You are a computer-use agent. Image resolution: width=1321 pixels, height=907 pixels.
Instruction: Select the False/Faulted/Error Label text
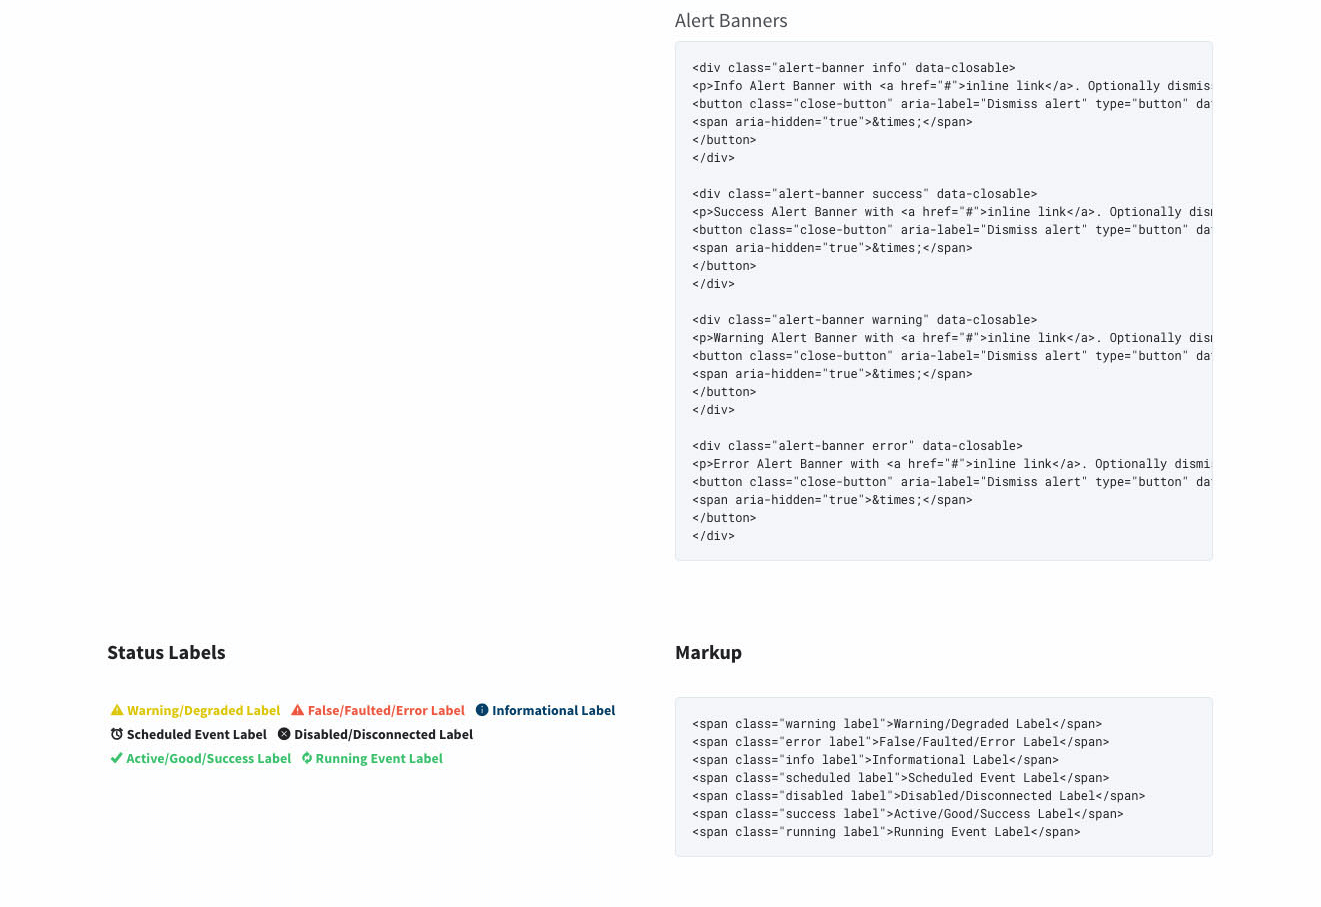pyautogui.click(x=386, y=711)
